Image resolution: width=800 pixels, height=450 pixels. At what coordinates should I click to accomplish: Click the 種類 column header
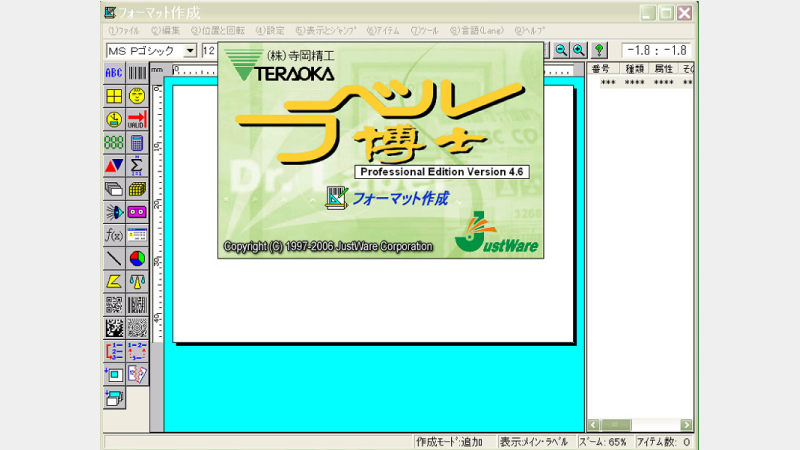pos(634,69)
